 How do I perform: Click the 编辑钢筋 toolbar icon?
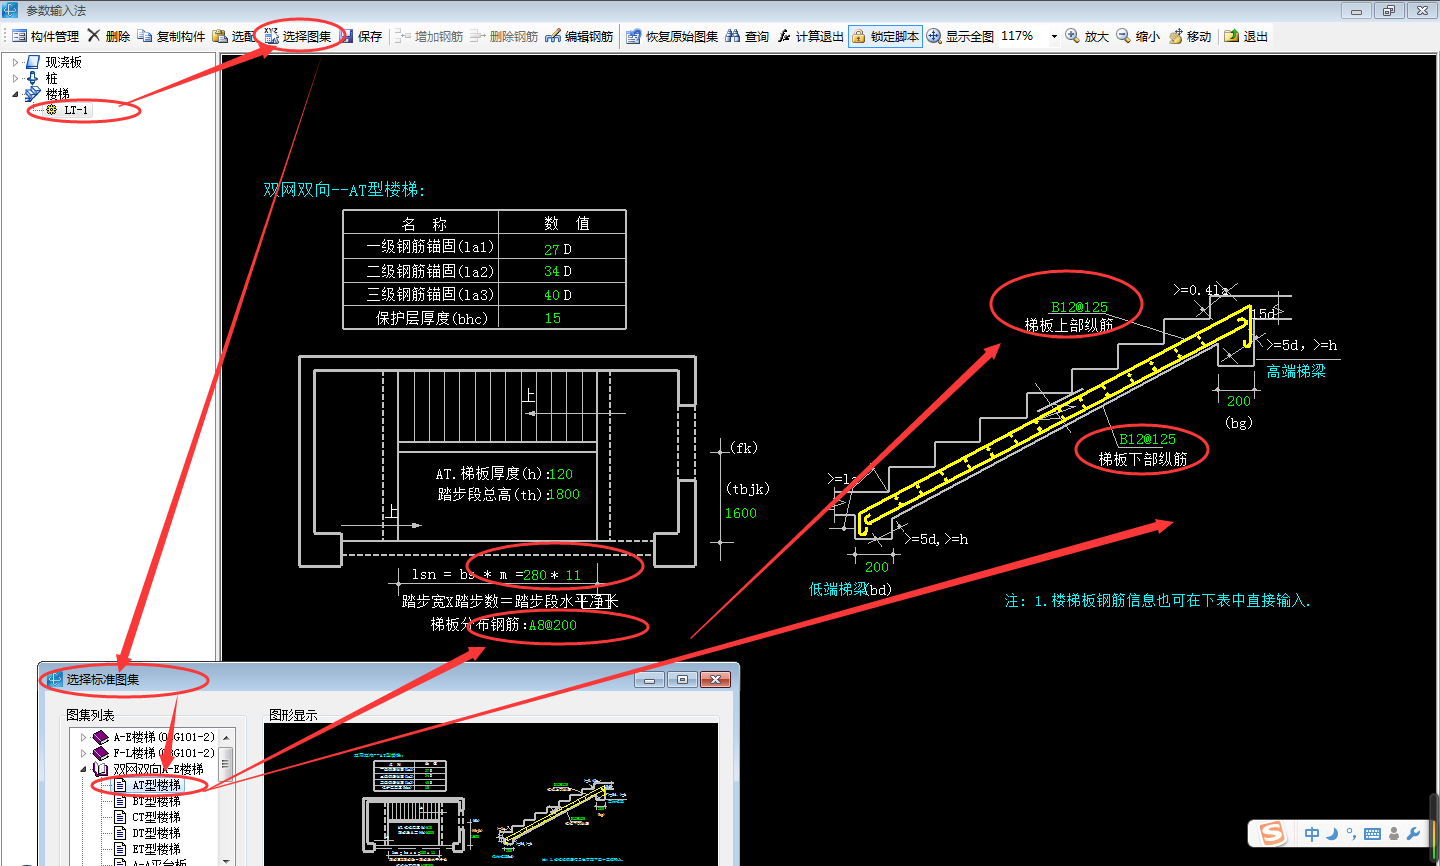(x=553, y=36)
